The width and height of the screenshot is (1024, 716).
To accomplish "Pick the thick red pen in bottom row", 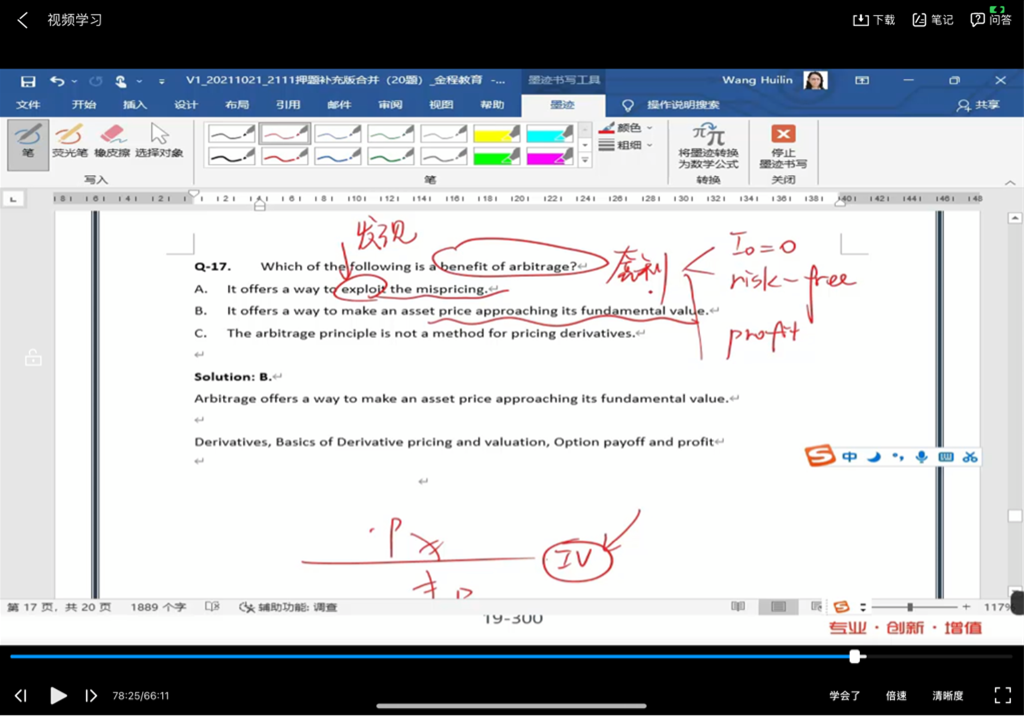I will (284, 156).
